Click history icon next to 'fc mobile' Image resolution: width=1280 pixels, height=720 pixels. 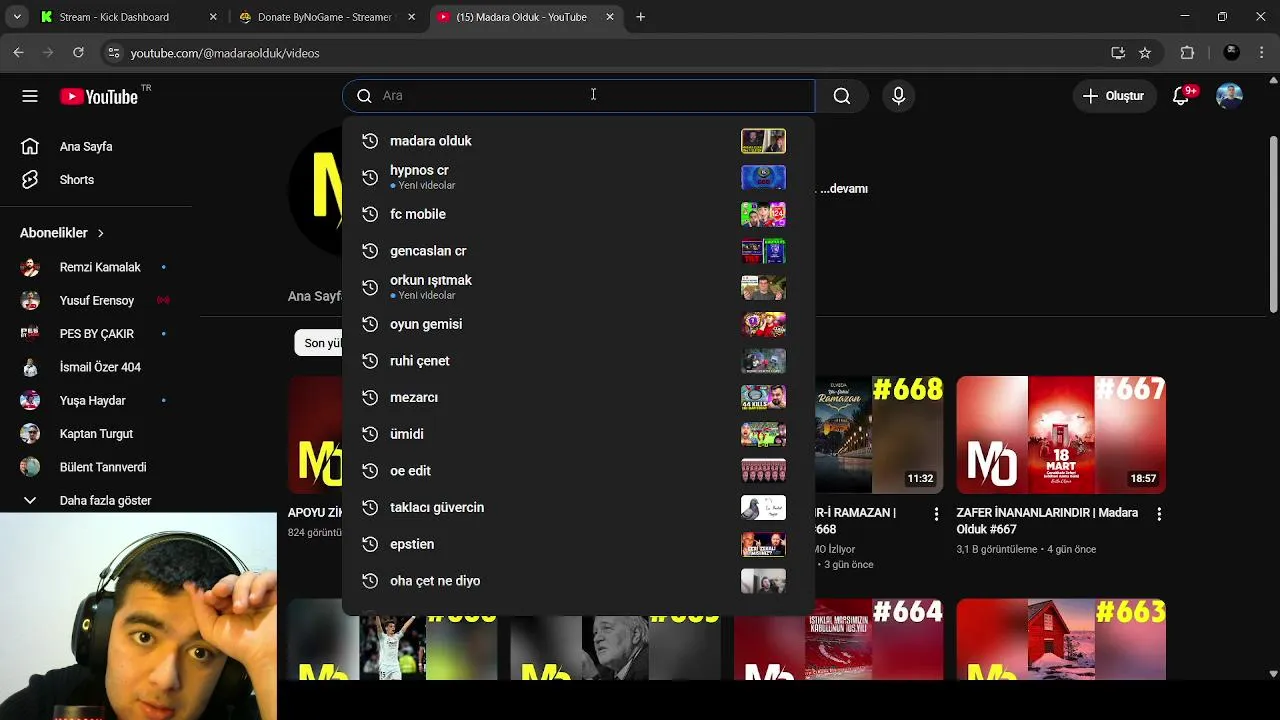[370, 214]
